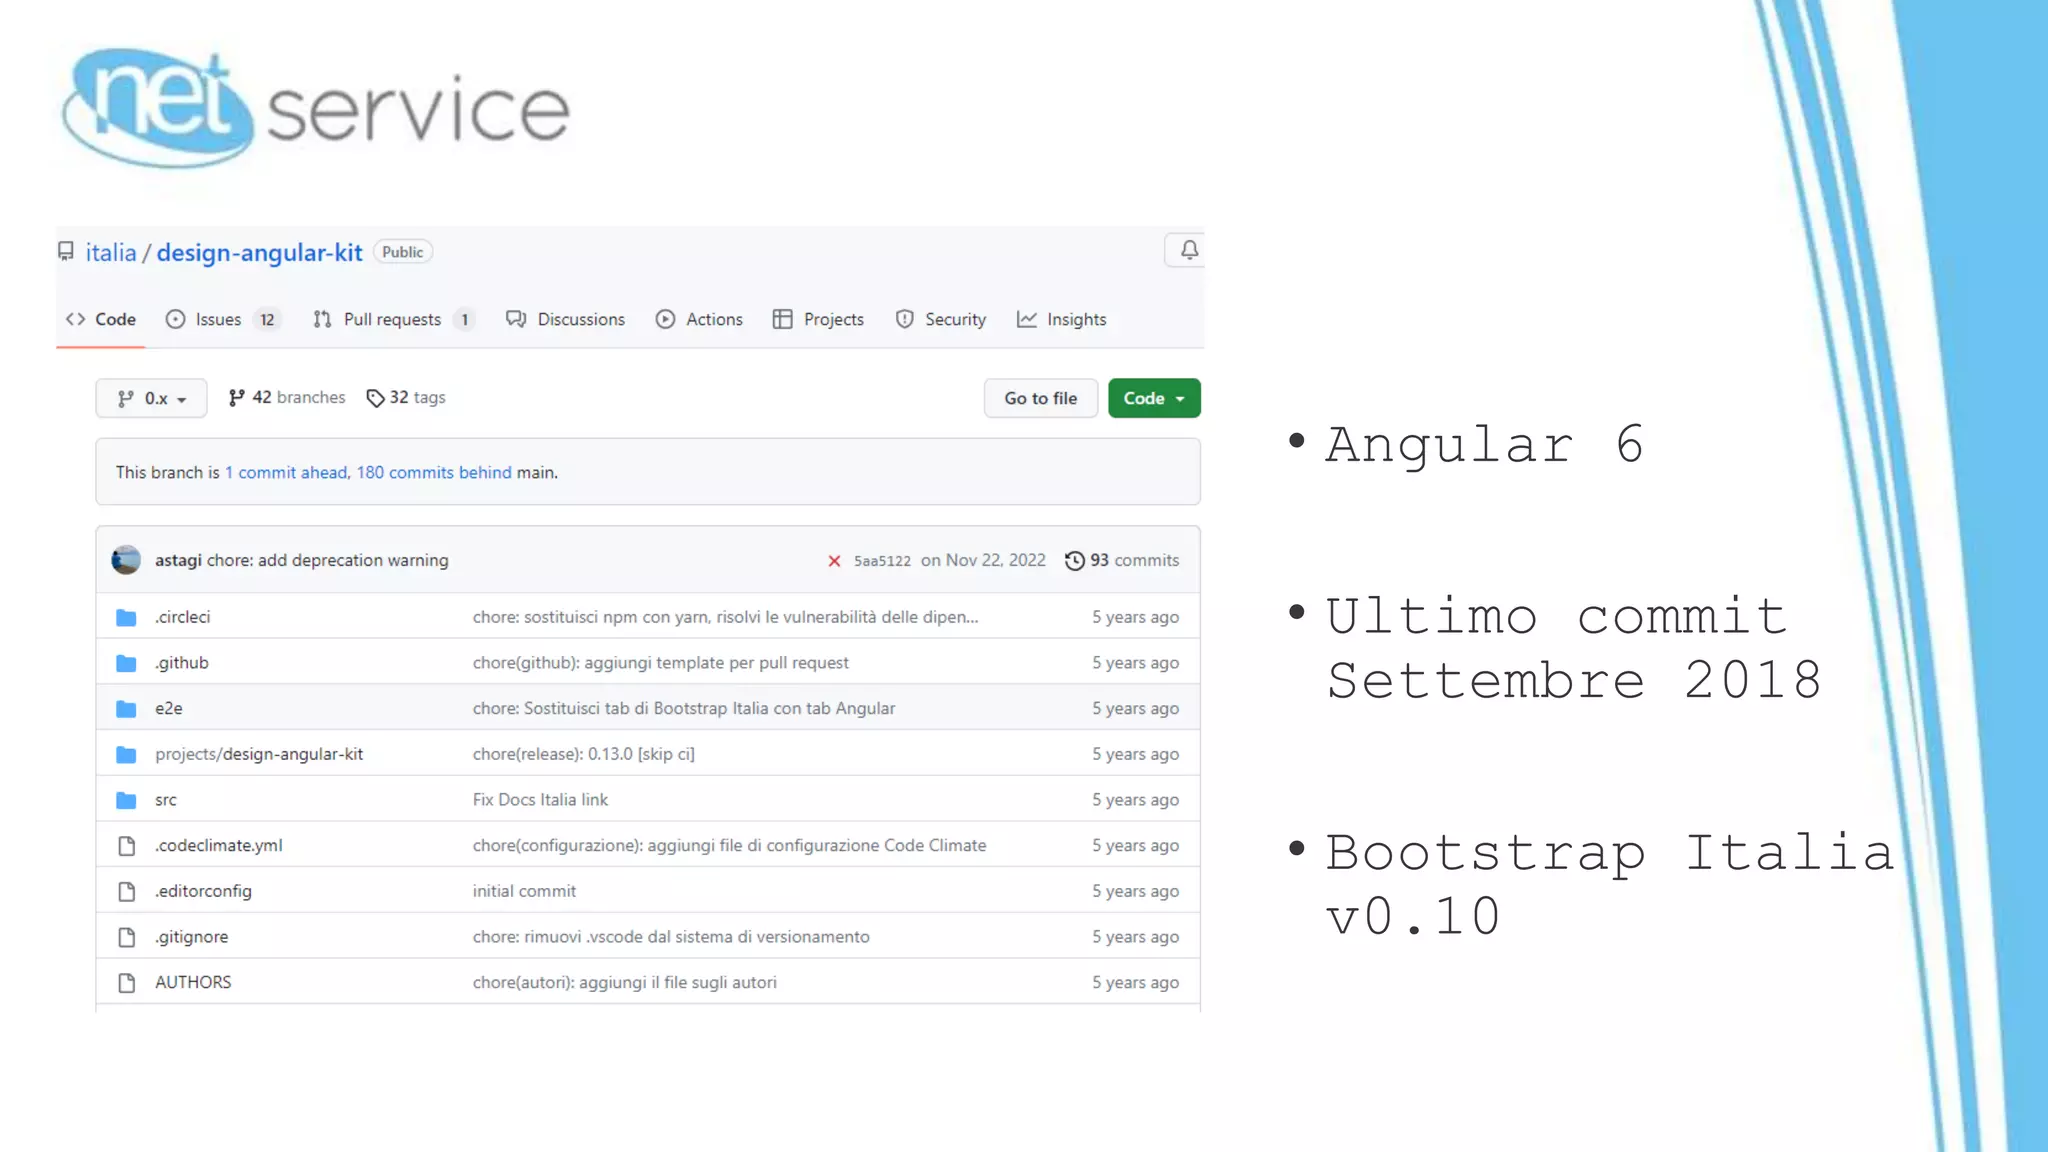Open the Pull requests tab

tap(393, 319)
